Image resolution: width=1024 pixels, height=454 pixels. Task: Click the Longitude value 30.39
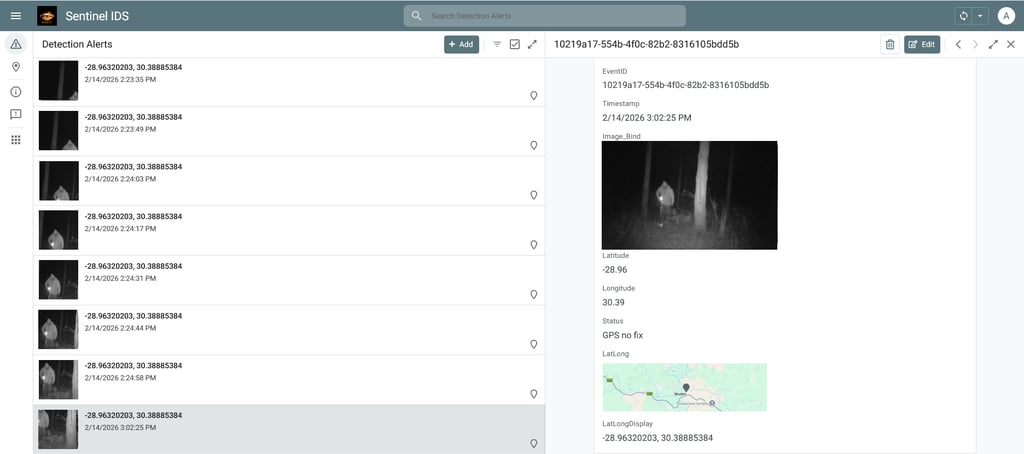click(x=613, y=302)
